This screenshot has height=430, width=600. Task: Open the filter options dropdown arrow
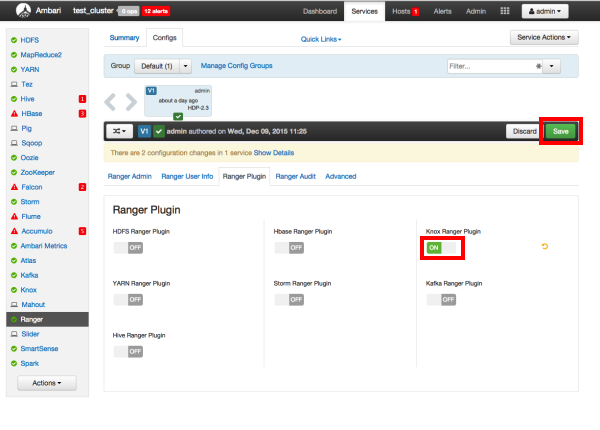click(x=551, y=66)
